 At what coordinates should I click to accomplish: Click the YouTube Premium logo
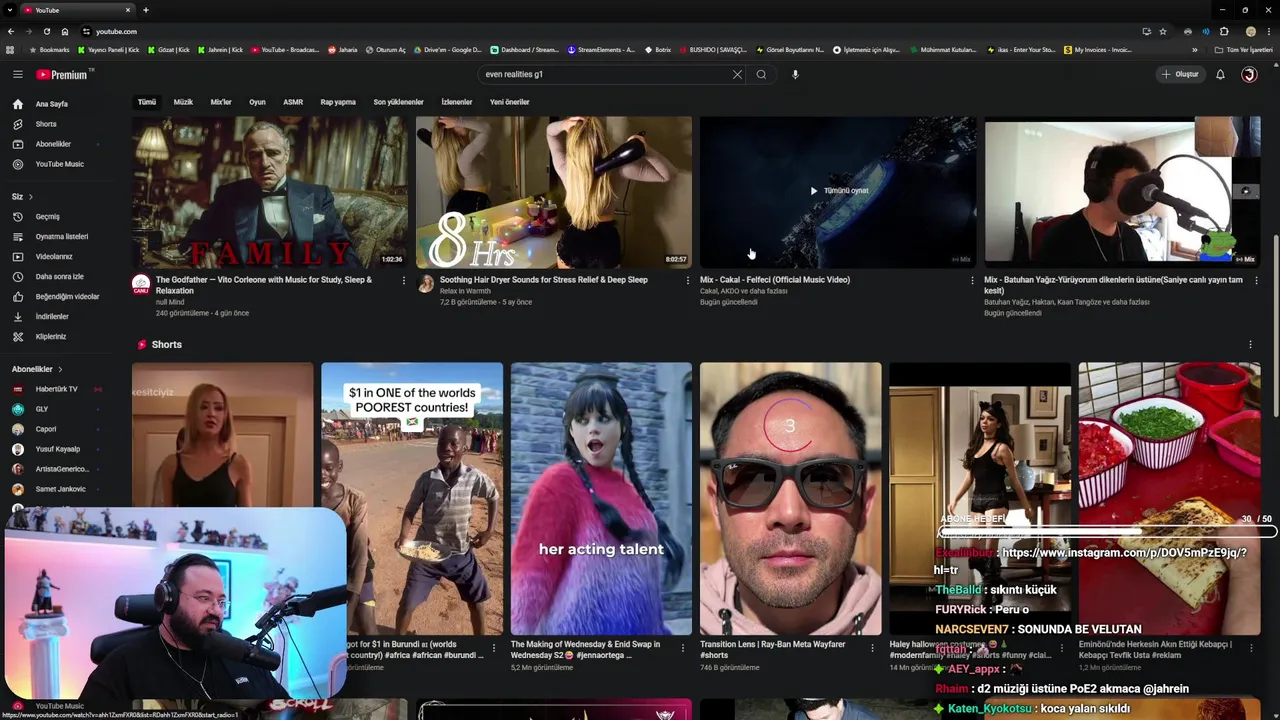click(x=63, y=74)
